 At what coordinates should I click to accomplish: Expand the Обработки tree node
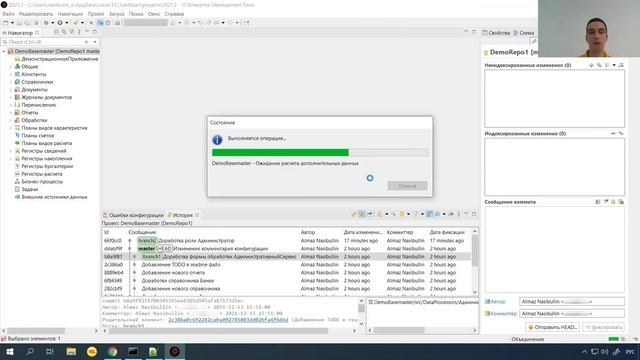pos(11,120)
